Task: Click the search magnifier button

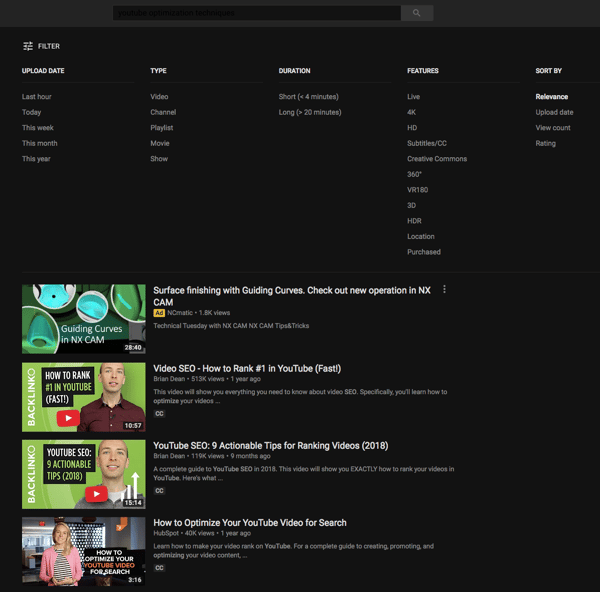Action: click(416, 13)
